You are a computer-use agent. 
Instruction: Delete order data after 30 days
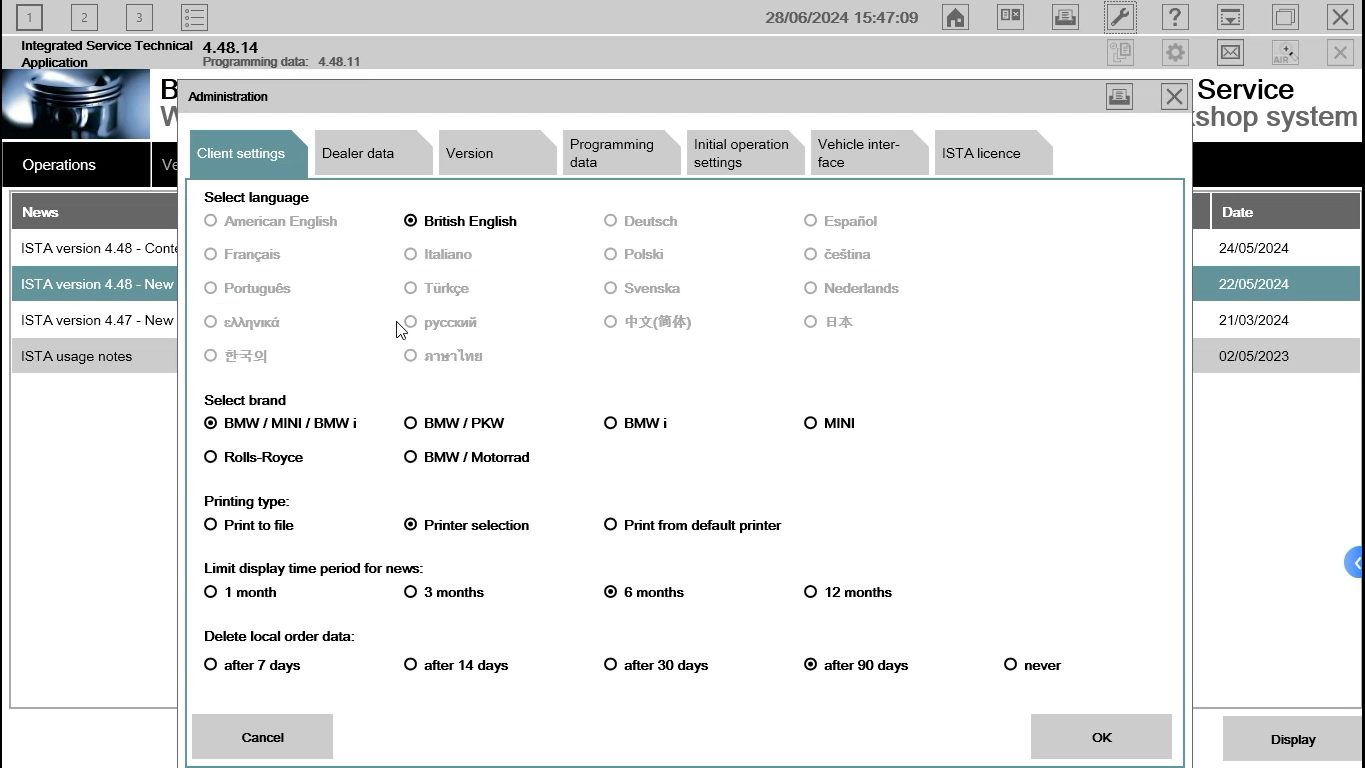(x=656, y=665)
